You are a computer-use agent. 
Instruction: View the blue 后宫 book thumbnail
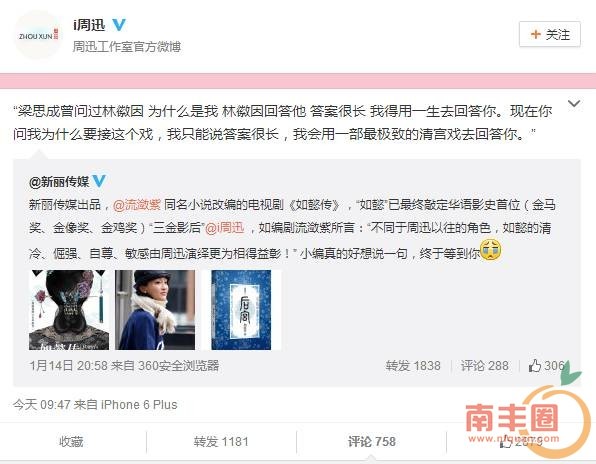click(241, 310)
